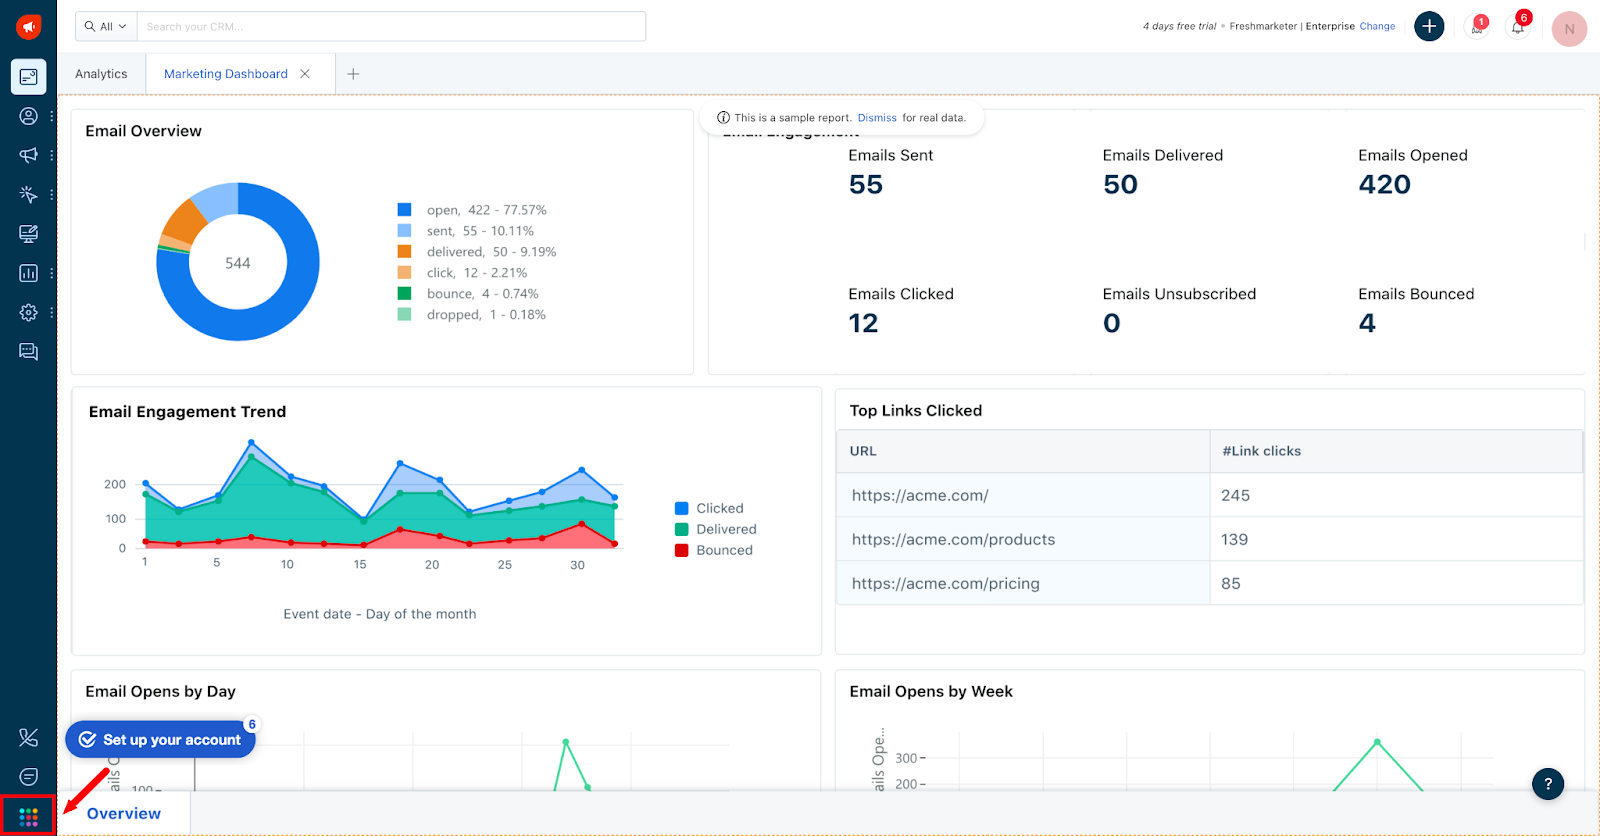This screenshot has height=836, width=1600.
Task: Expand the submenu dots beside Campaigns icon
Action: coord(52,155)
